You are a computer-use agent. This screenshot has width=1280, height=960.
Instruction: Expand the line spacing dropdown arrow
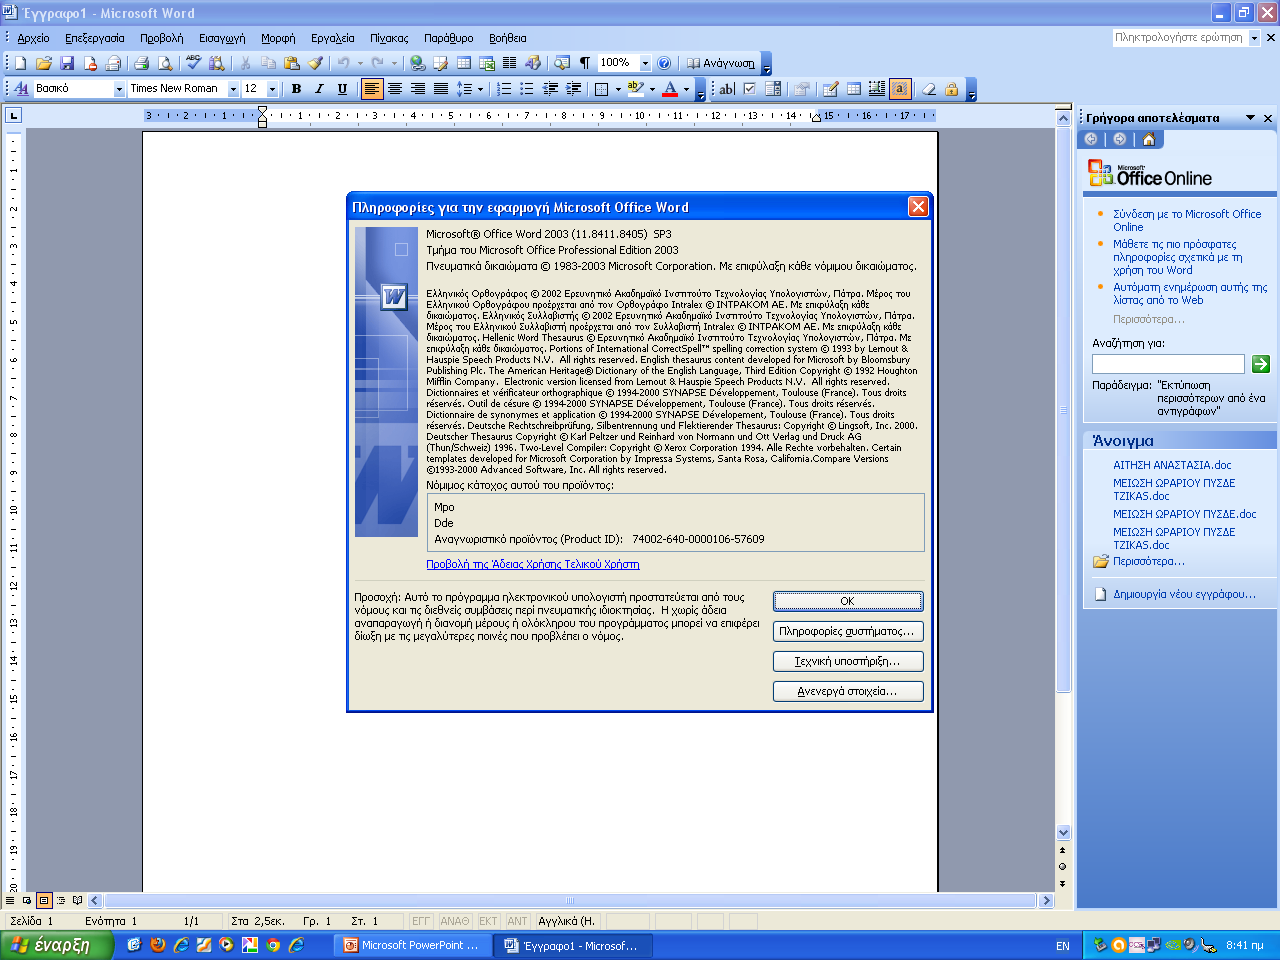tap(480, 89)
